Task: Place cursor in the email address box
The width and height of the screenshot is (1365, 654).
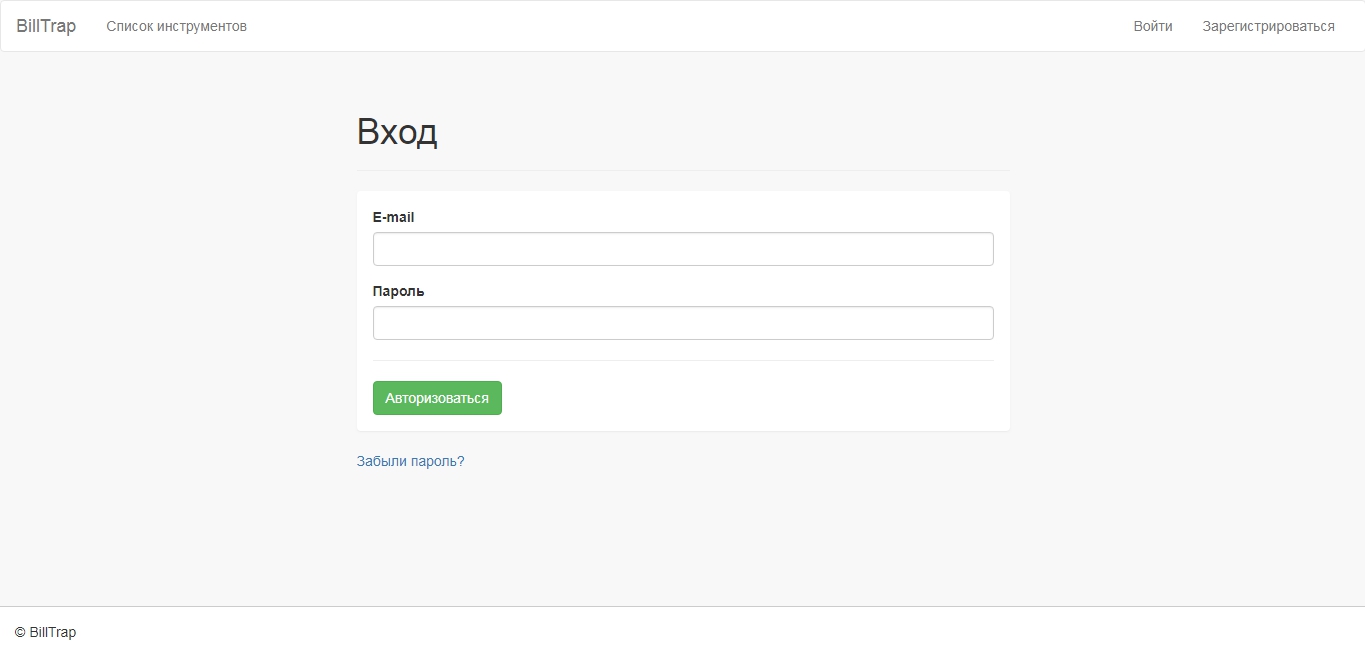Action: (683, 249)
